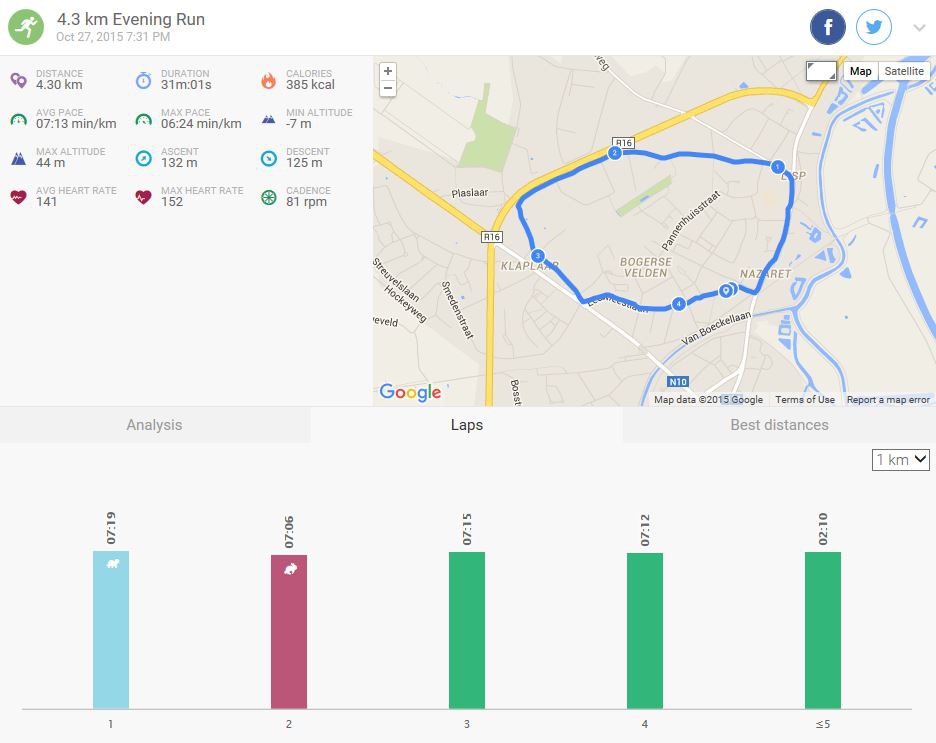
Task: Click the green running activity icon
Action: point(27,27)
